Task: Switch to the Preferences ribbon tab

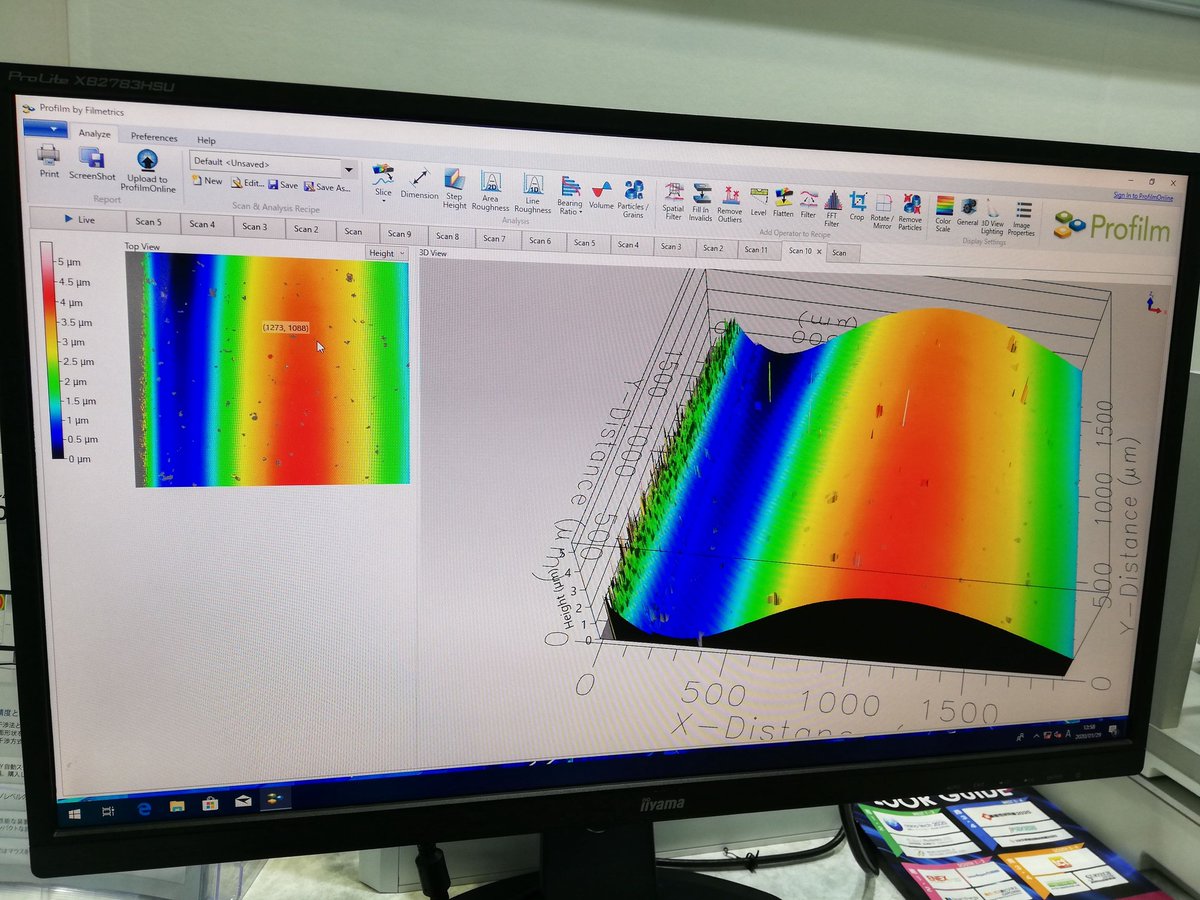Action: [154, 137]
